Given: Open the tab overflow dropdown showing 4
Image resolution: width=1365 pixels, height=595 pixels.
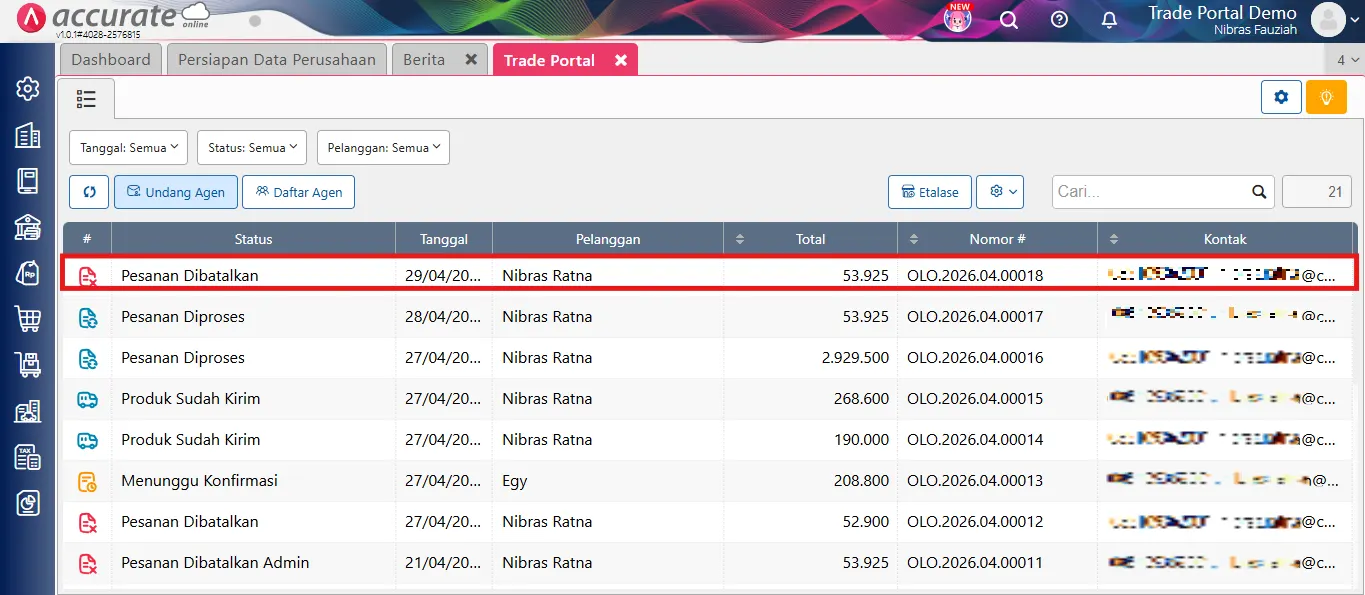Looking at the screenshot, I should [x=1347, y=60].
